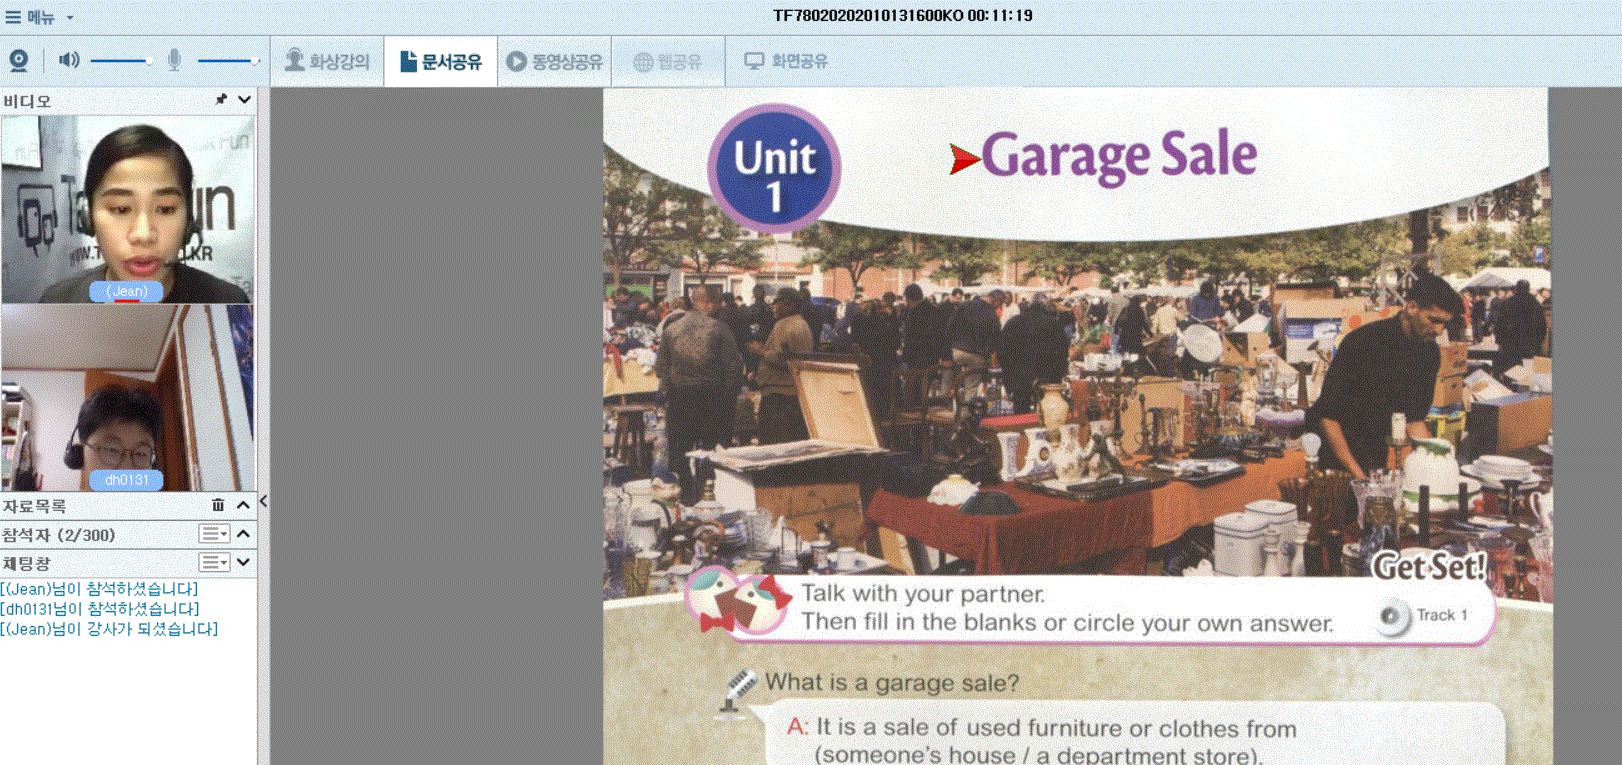Click the webcam icon in the toolbar

pos(19,61)
